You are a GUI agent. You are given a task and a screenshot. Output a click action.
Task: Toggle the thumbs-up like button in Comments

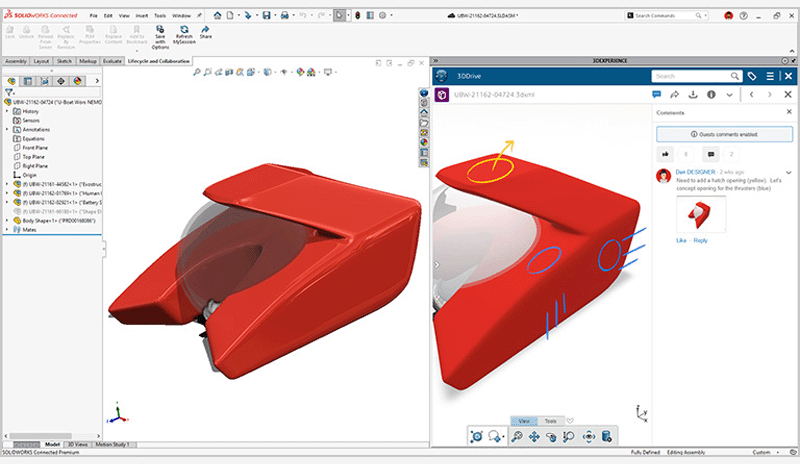pos(665,154)
